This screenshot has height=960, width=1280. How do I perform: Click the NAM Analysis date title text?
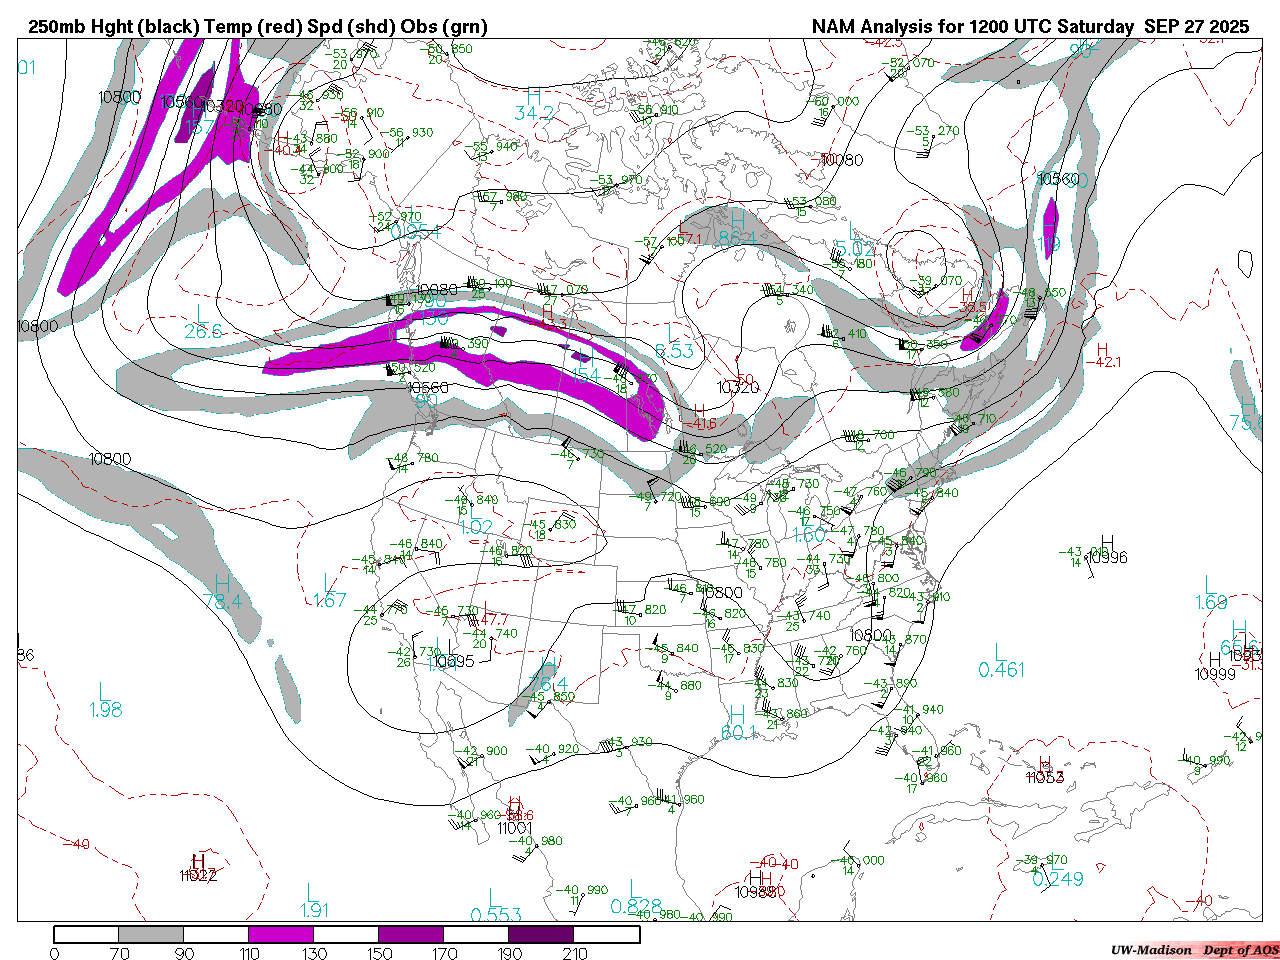pos(1029,27)
